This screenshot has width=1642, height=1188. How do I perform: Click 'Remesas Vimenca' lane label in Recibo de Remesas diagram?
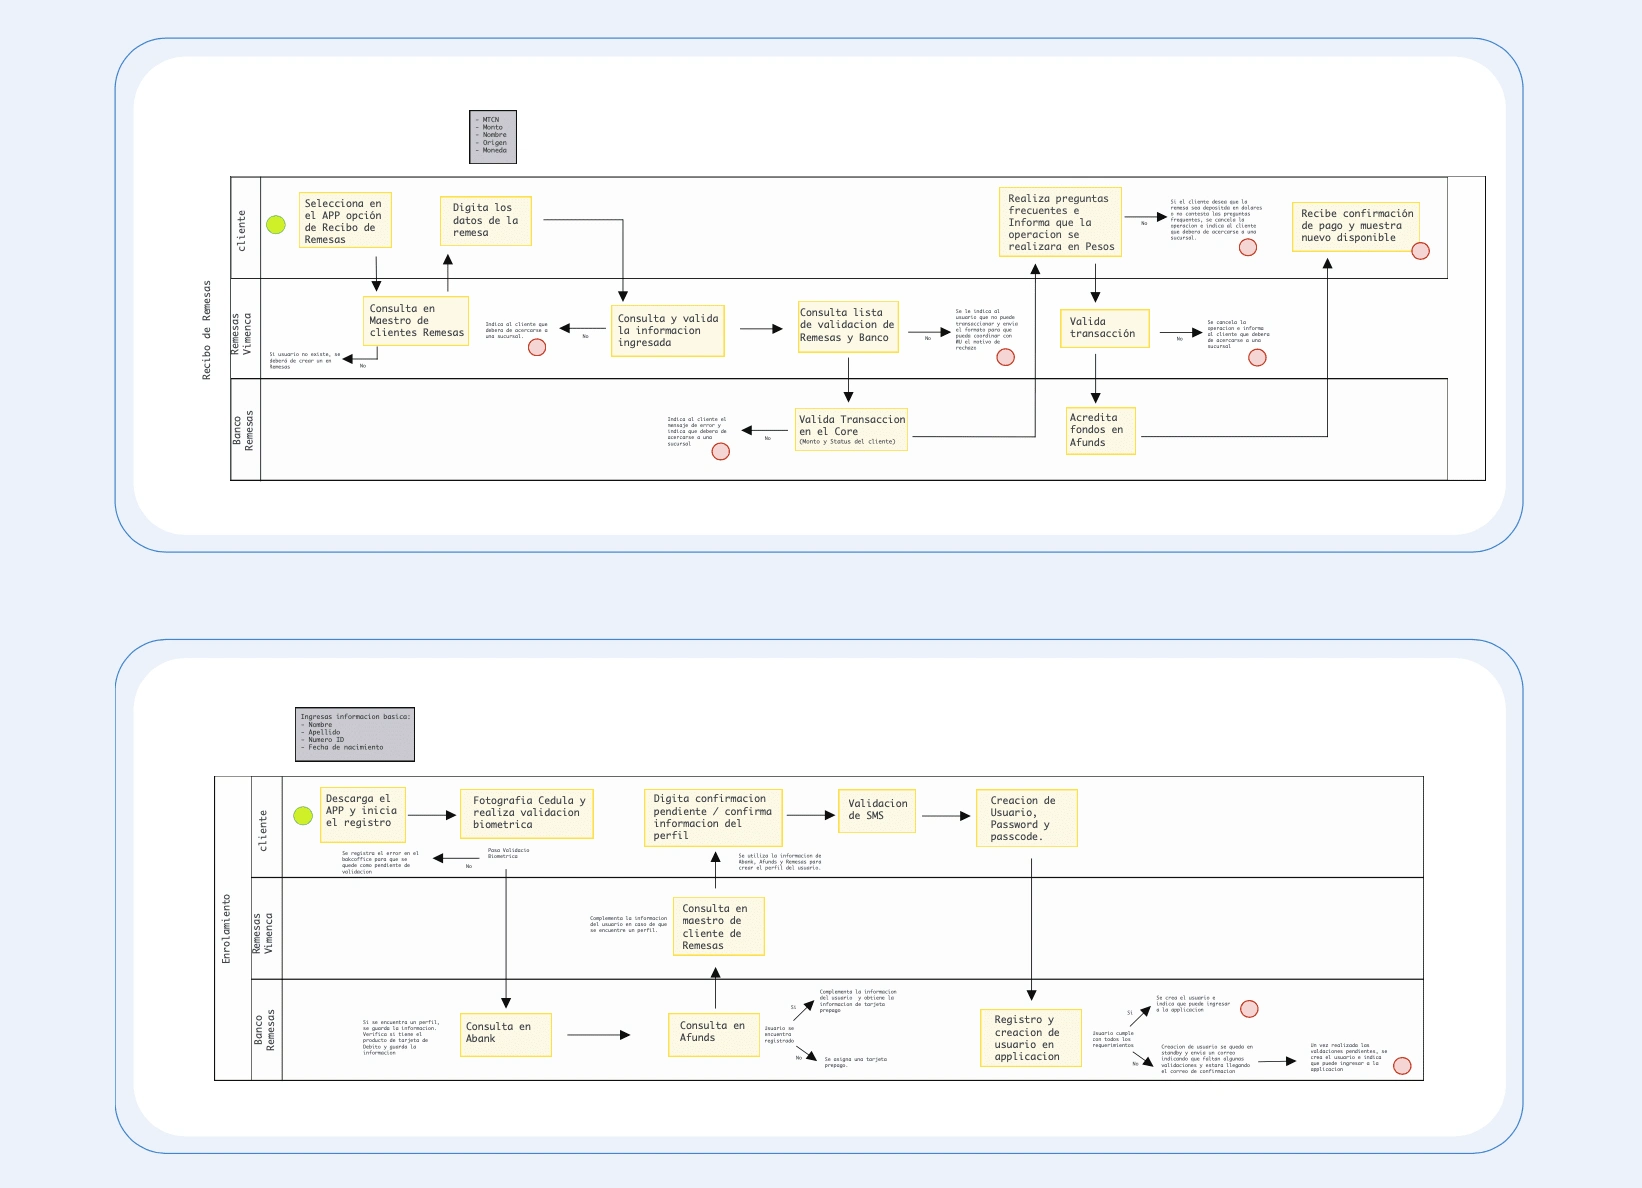click(x=242, y=334)
